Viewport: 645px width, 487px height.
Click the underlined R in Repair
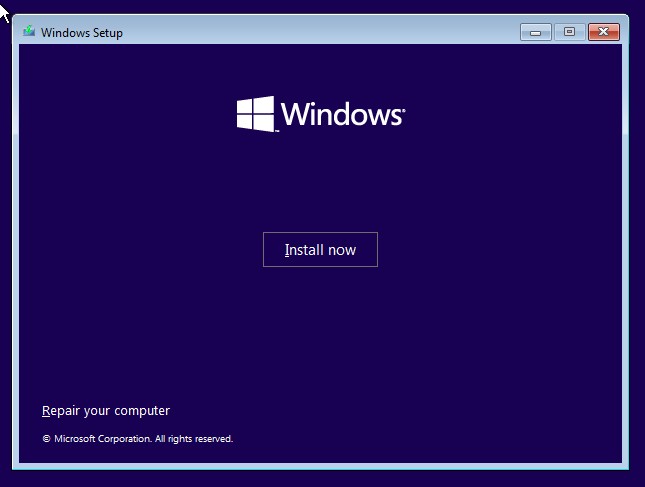[x=46, y=411]
